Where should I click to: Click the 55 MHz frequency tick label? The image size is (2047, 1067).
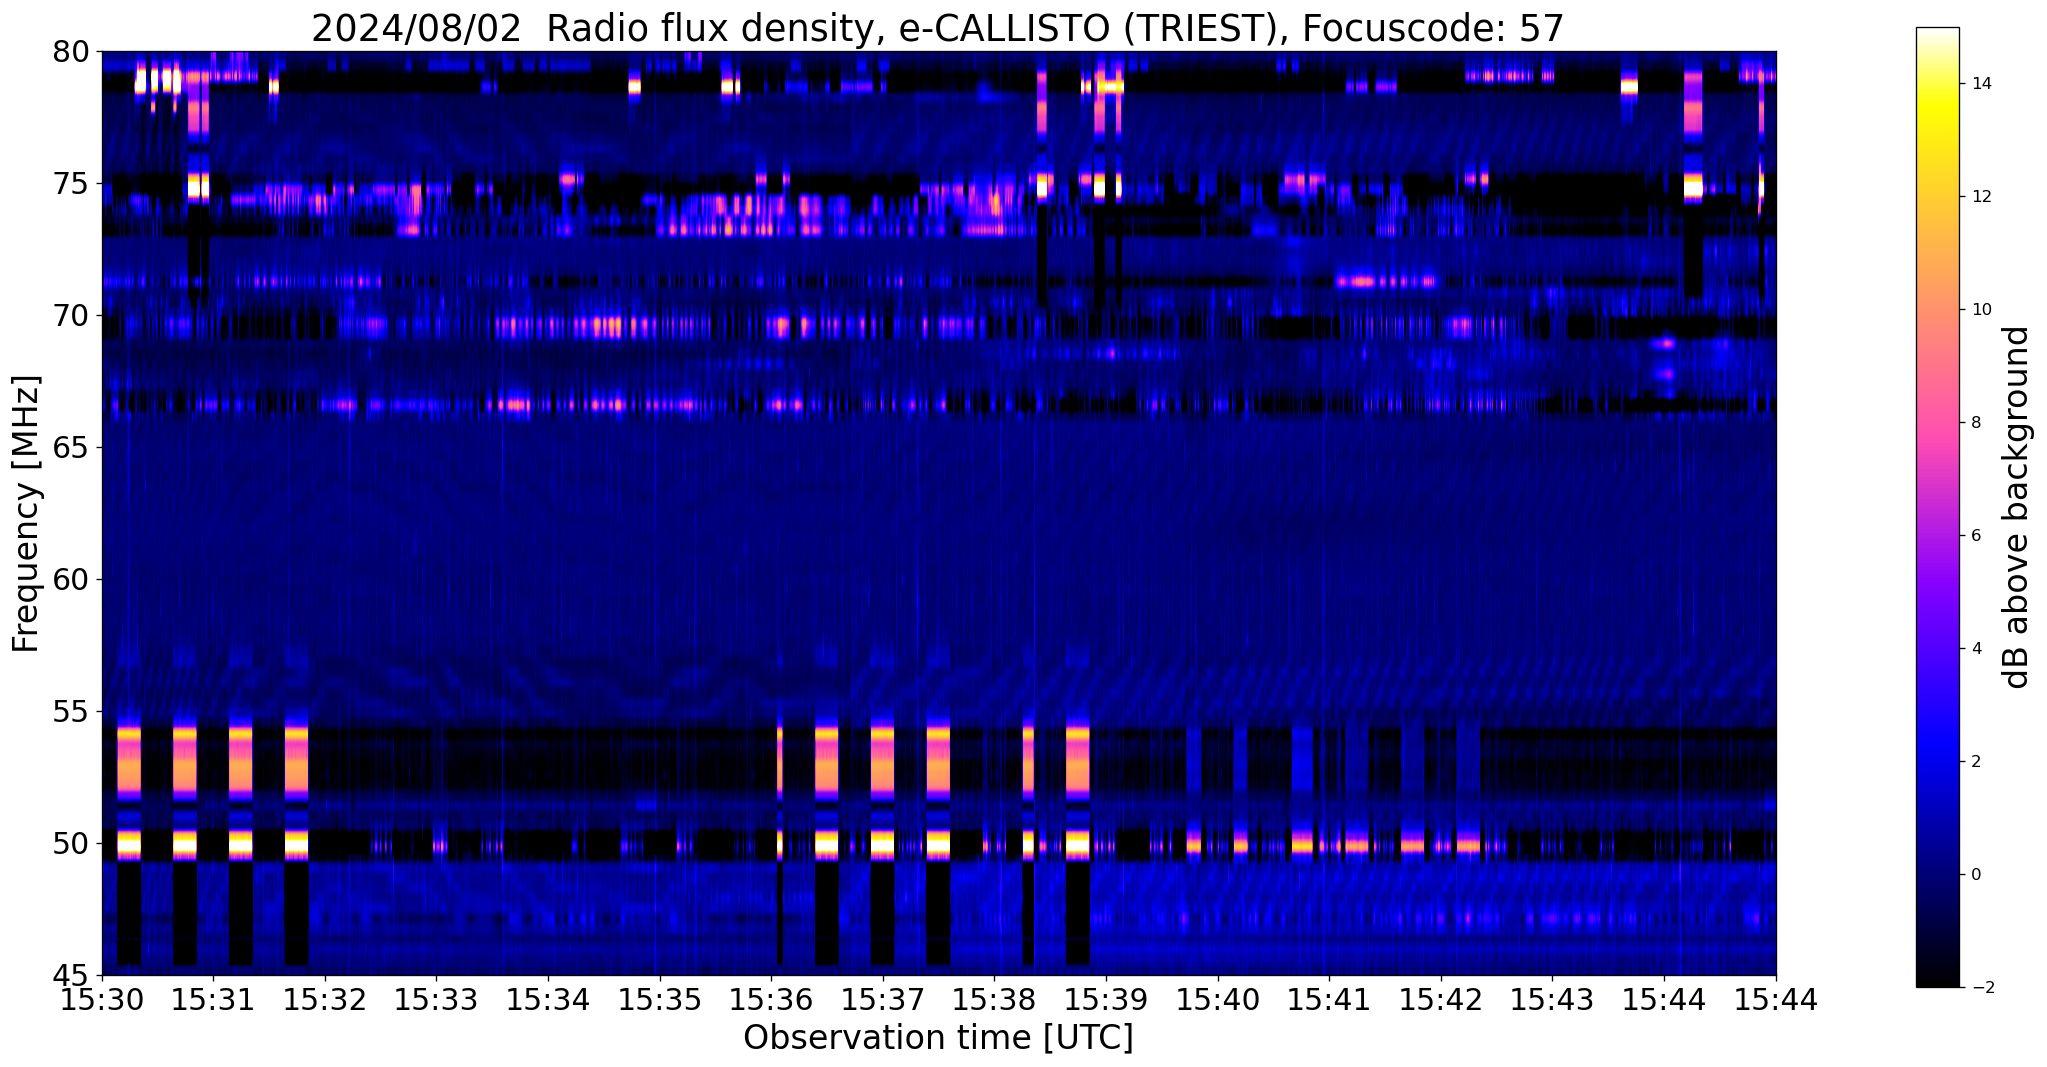pos(71,712)
